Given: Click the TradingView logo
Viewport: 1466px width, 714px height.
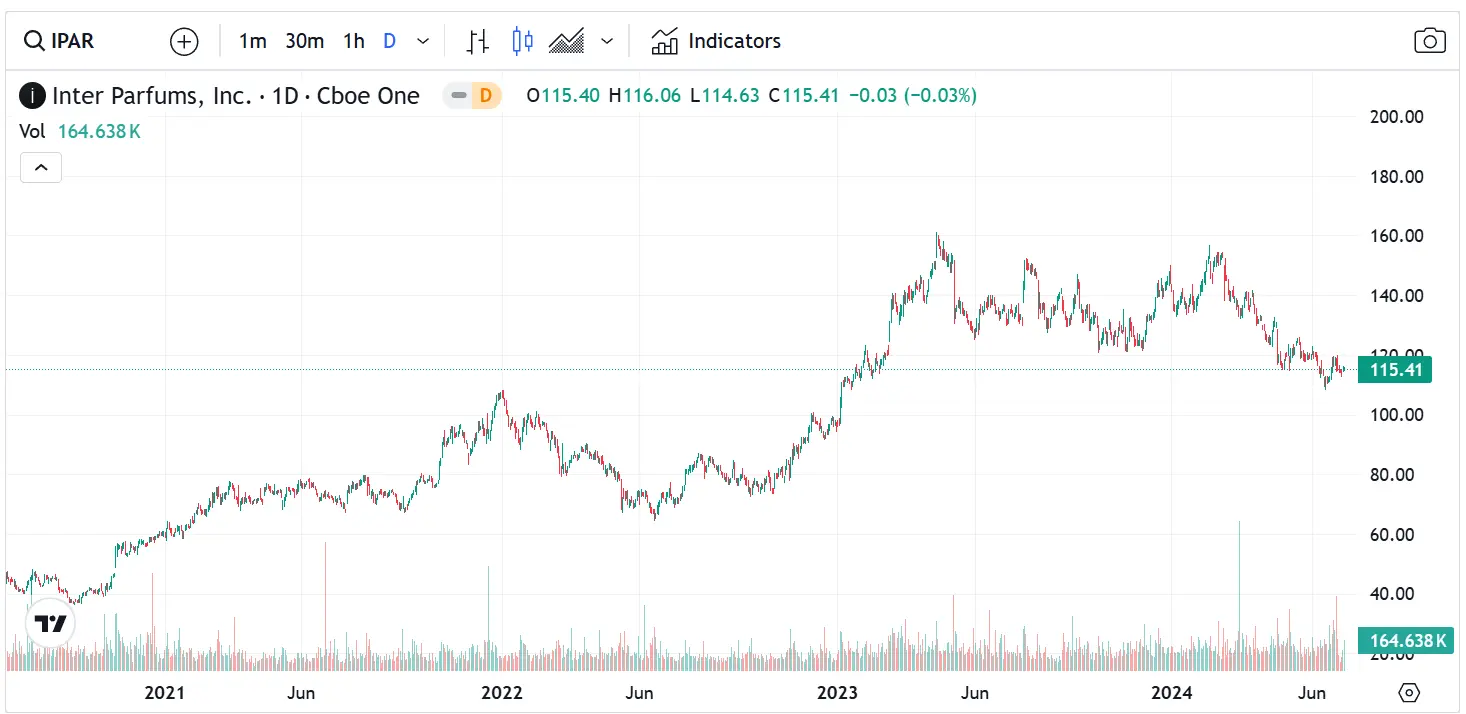Looking at the screenshot, I should pyautogui.click(x=51, y=625).
